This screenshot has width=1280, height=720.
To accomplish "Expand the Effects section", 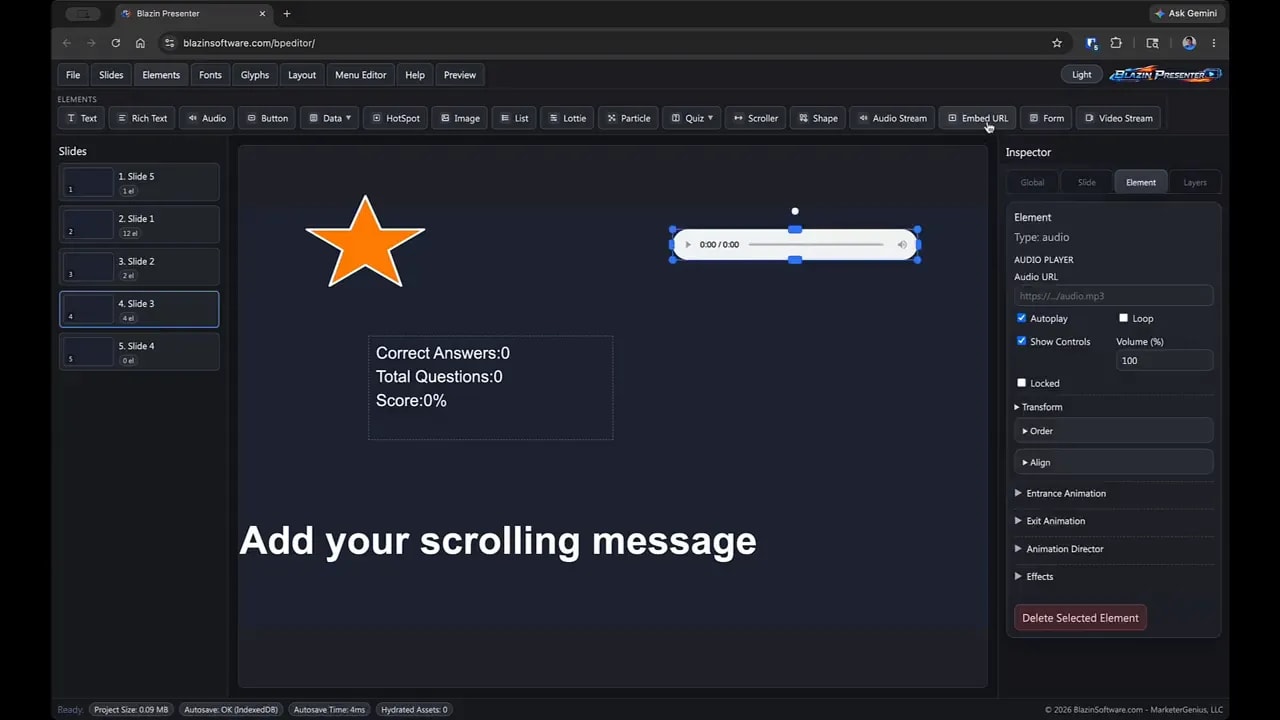I will (1034, 576).
